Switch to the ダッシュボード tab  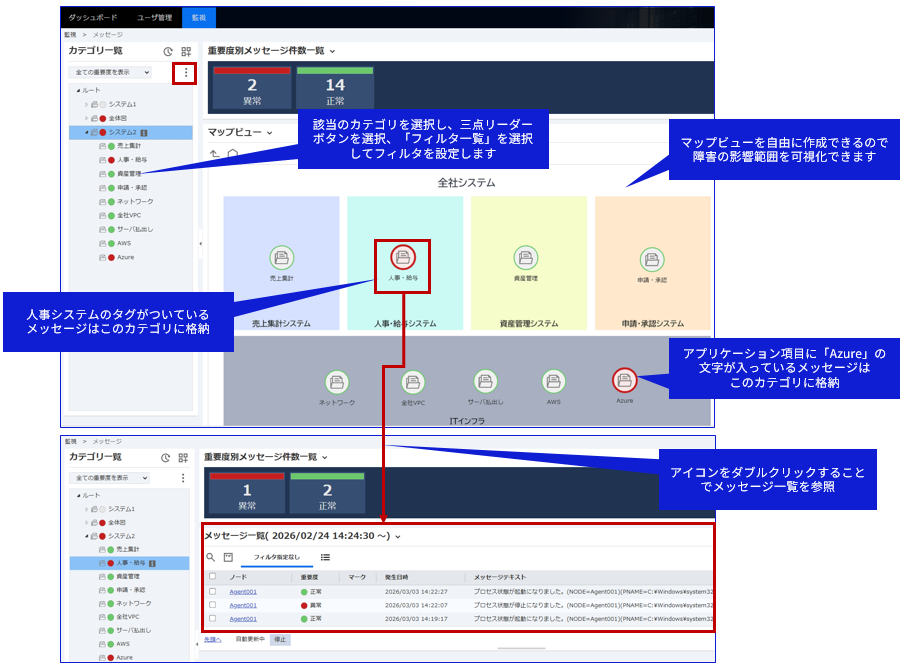pos(93,18)
